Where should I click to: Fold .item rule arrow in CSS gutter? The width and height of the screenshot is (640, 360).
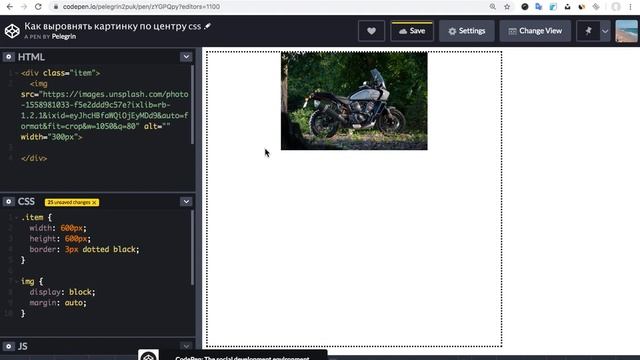point(17,218)
